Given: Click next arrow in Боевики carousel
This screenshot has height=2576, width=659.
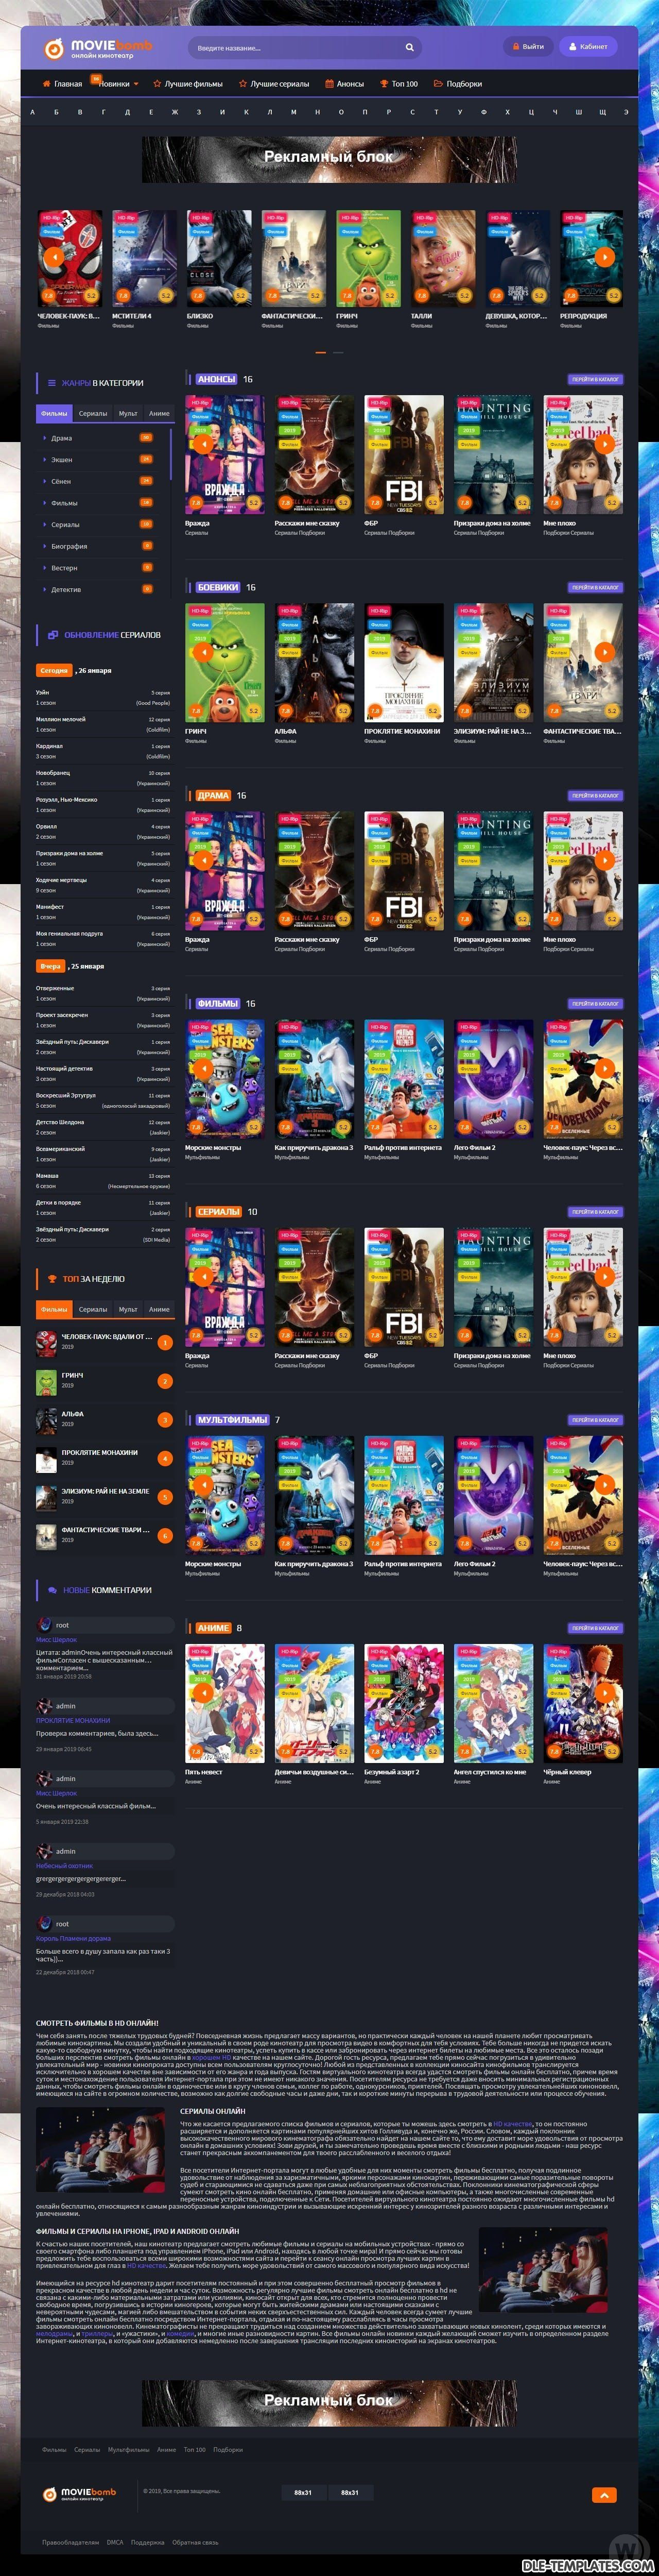Looking at the screenshot, I should pos(604,651).
